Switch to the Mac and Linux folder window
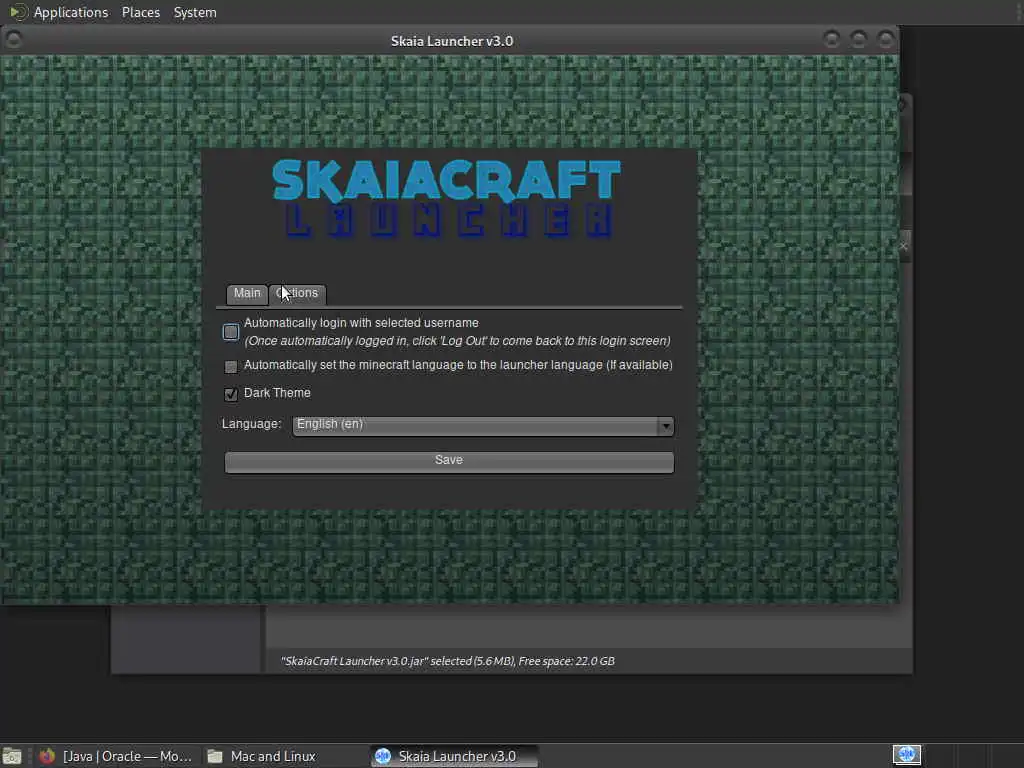This screenshot has width=1024, height=768. 261,756
